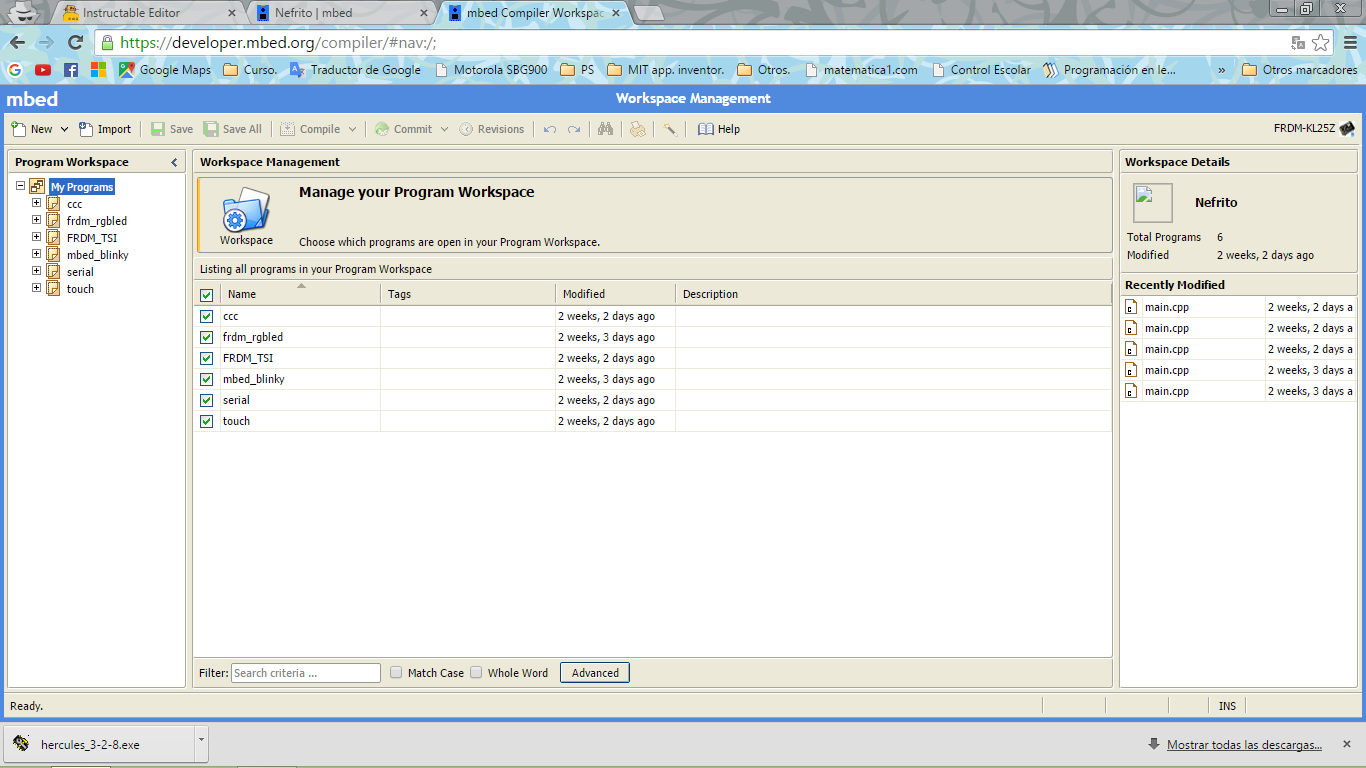Open the New dropdown arrow

coord(65,129)
